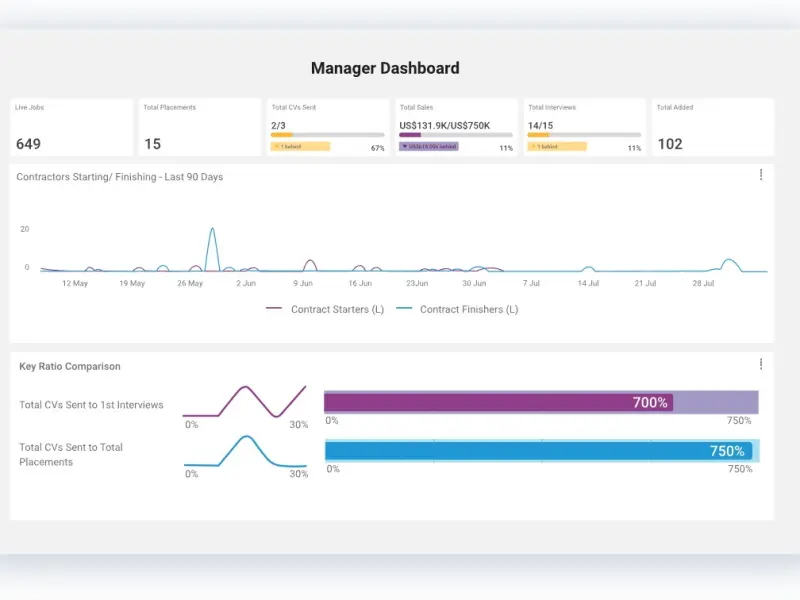Screen dimensions: 800x600
Task: Open the Live Jobs 649 card
Action: (71, 128)
